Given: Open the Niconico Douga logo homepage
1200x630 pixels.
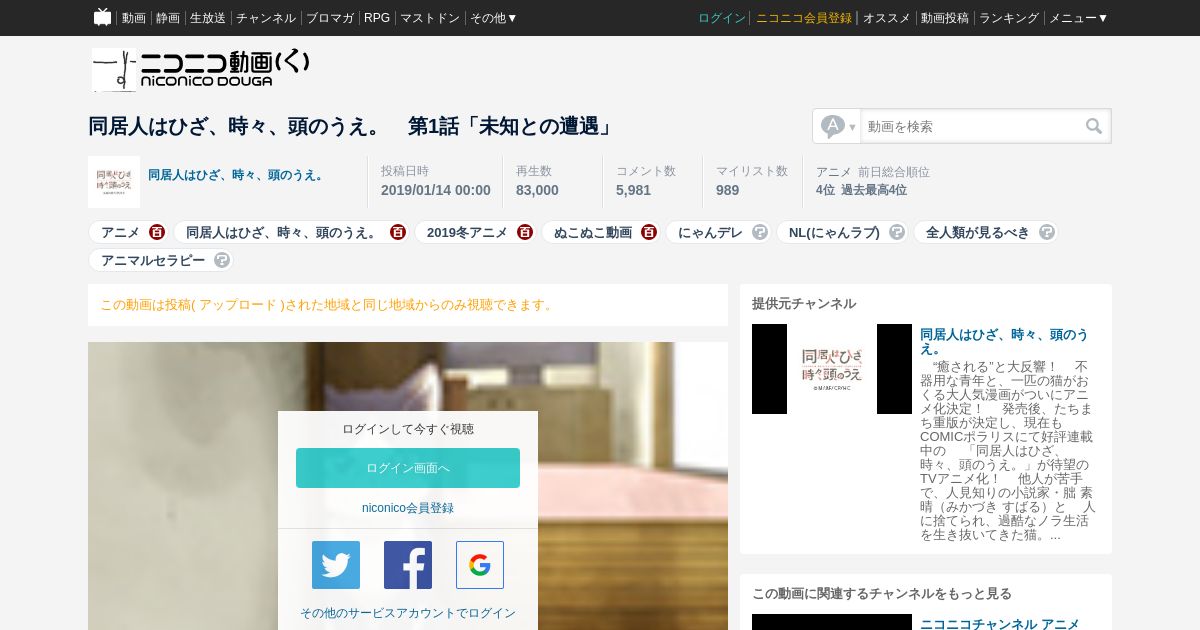Looking at the screenshot, I should [200, 70].
